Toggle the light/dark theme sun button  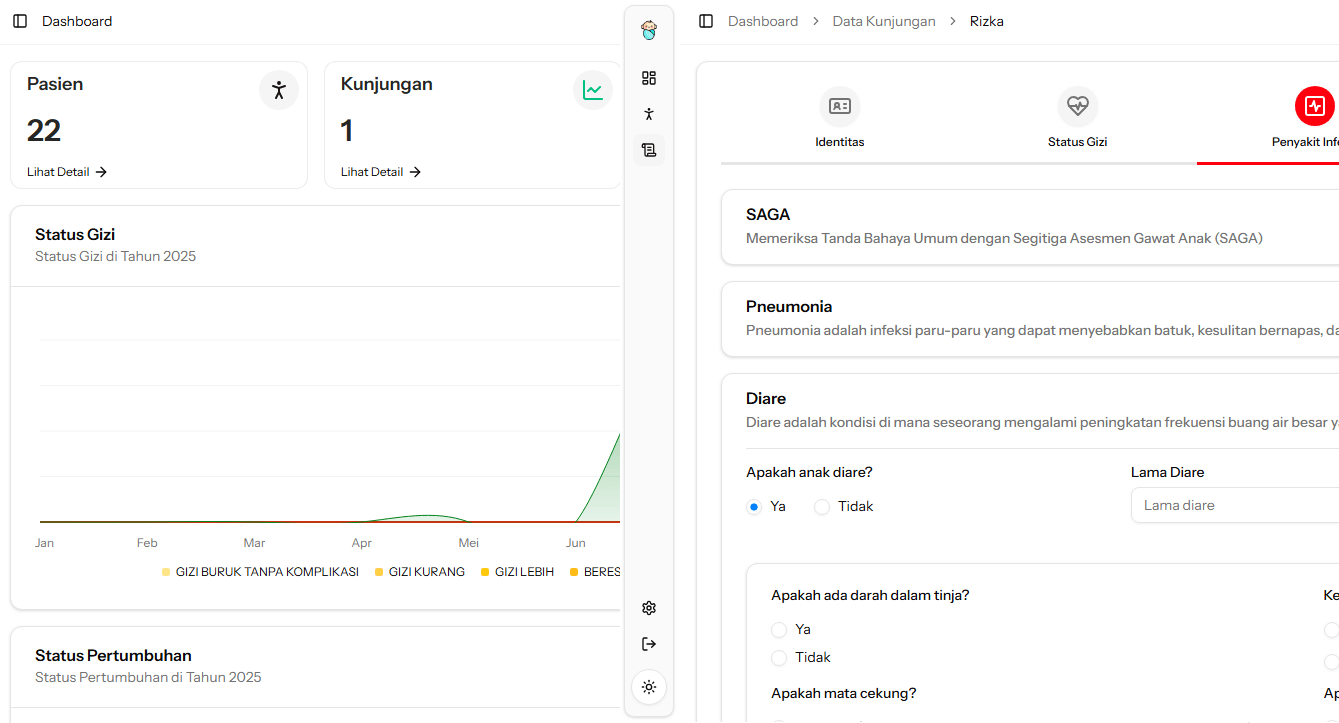(649, 687)
